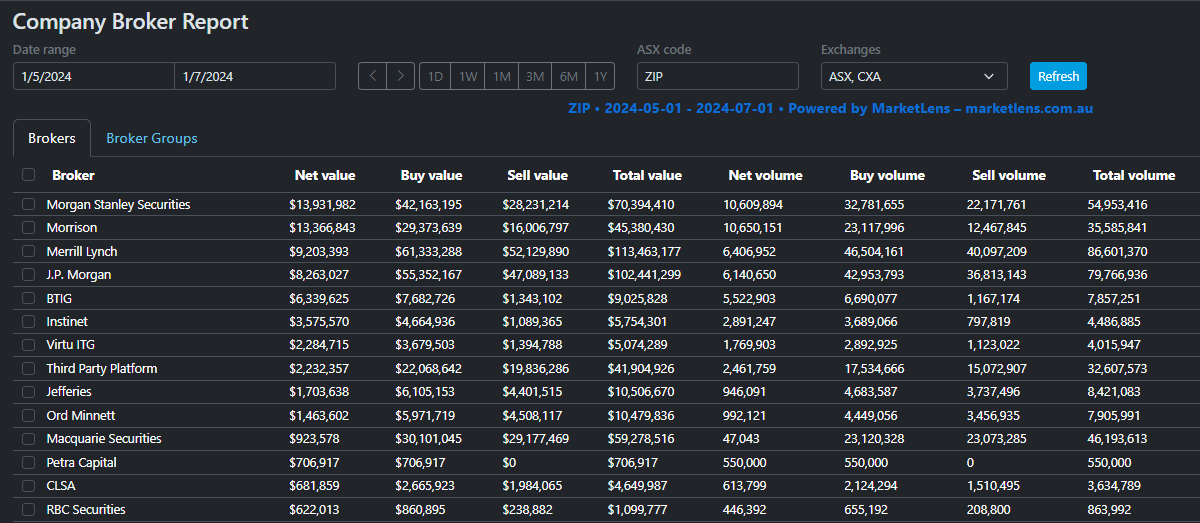The width and height of the screenshot is (1200, 523).
Task: Click broker name Morgan Stanley Securities
Action: [118, 204]
